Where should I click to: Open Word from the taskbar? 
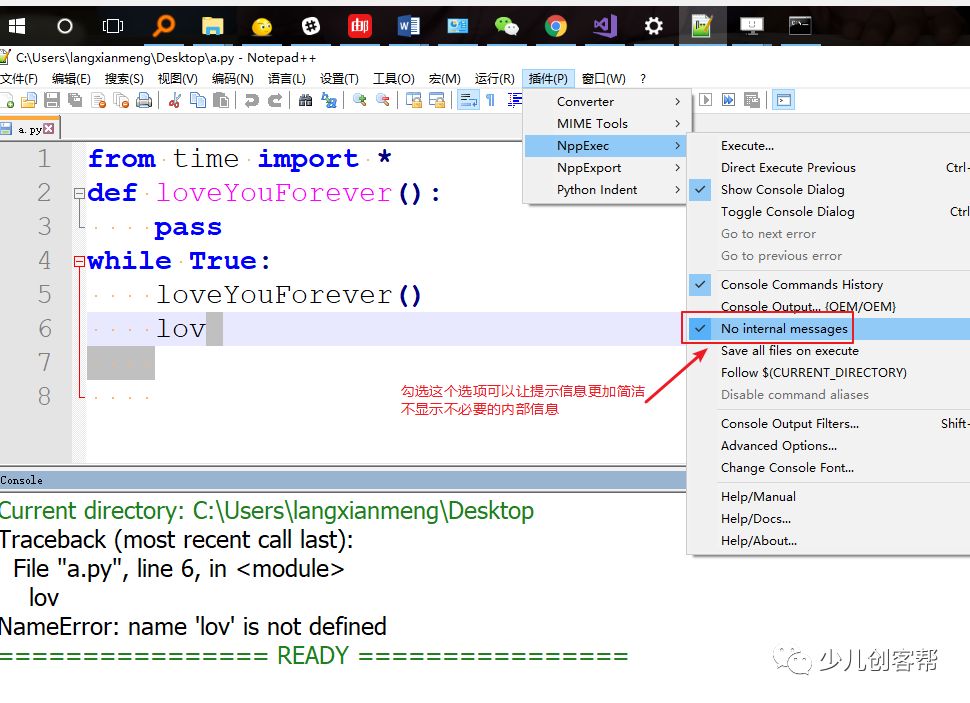click(408, 26)
